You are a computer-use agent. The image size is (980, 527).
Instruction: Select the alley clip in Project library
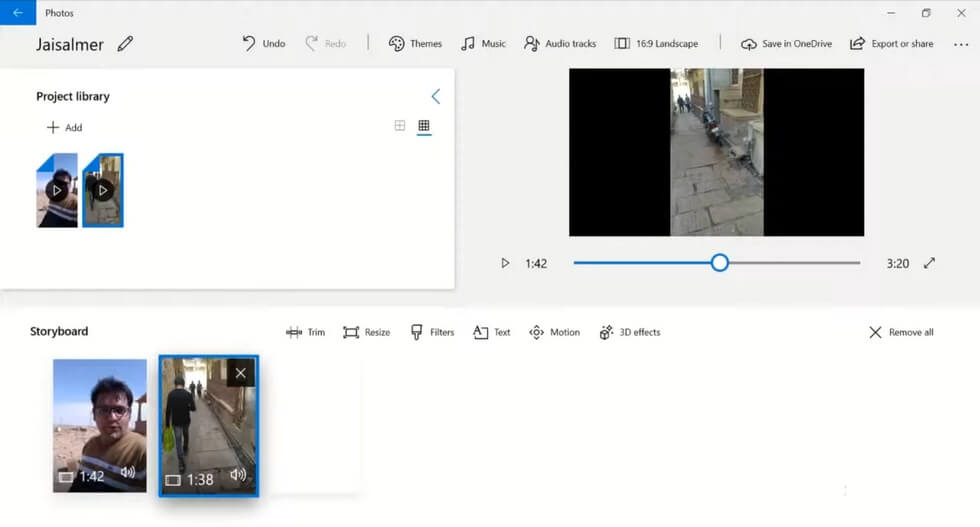tap(103, 190)
